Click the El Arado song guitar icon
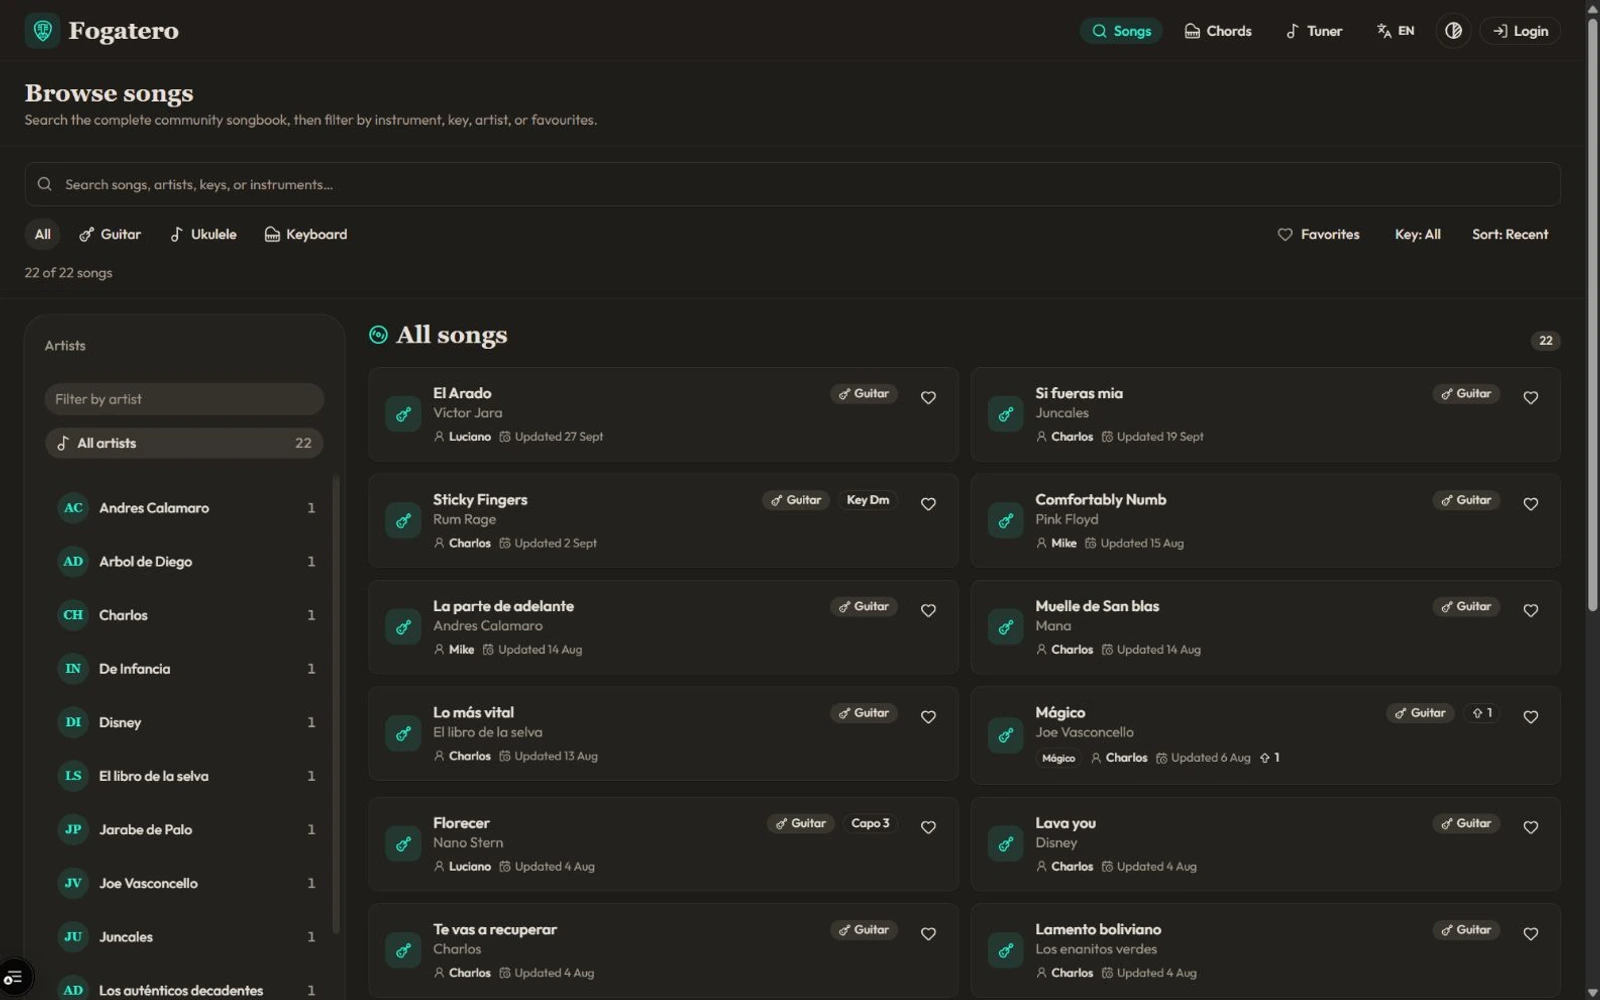This screenshot has width=1600, height=1000. coord(403,414)
